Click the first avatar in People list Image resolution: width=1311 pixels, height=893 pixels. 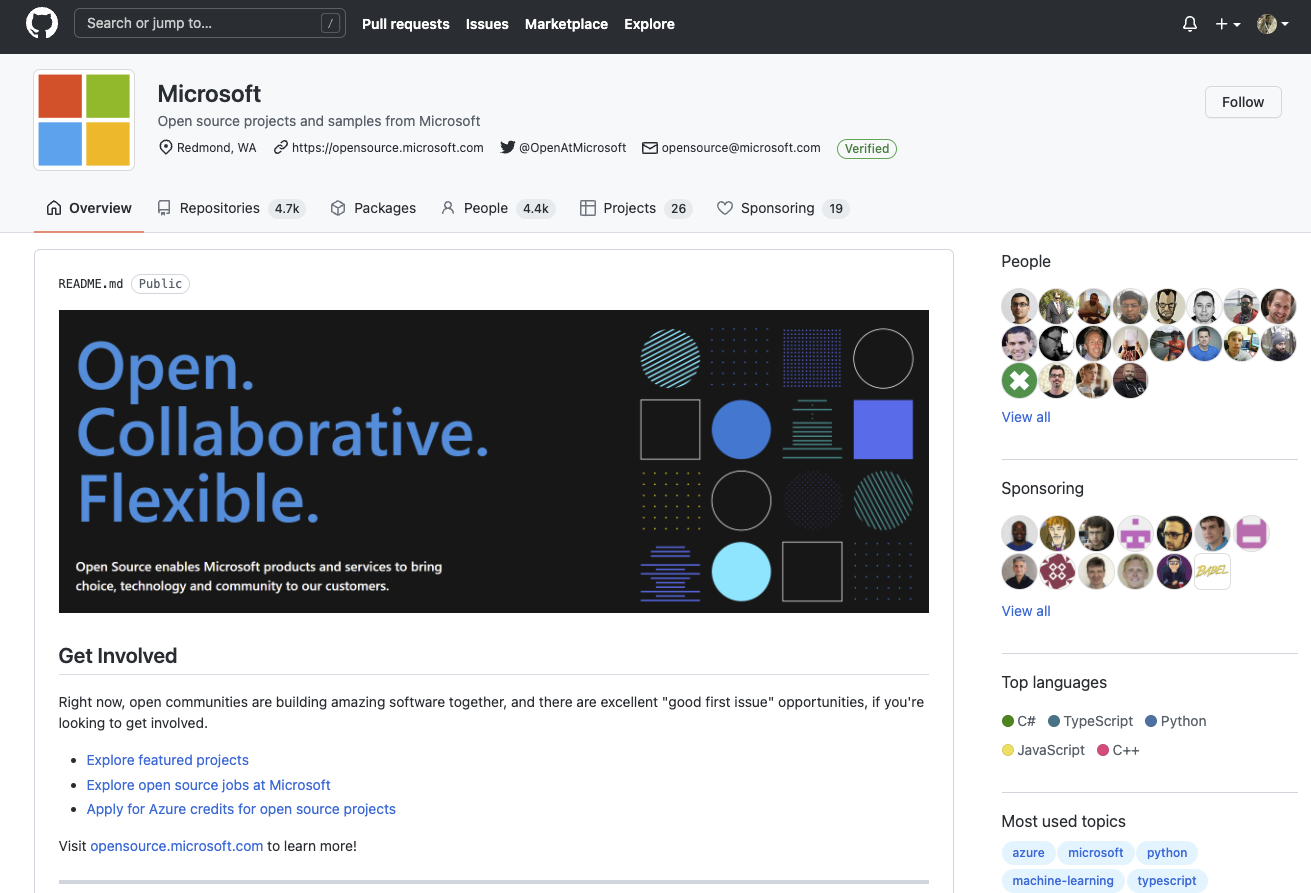1019,306
